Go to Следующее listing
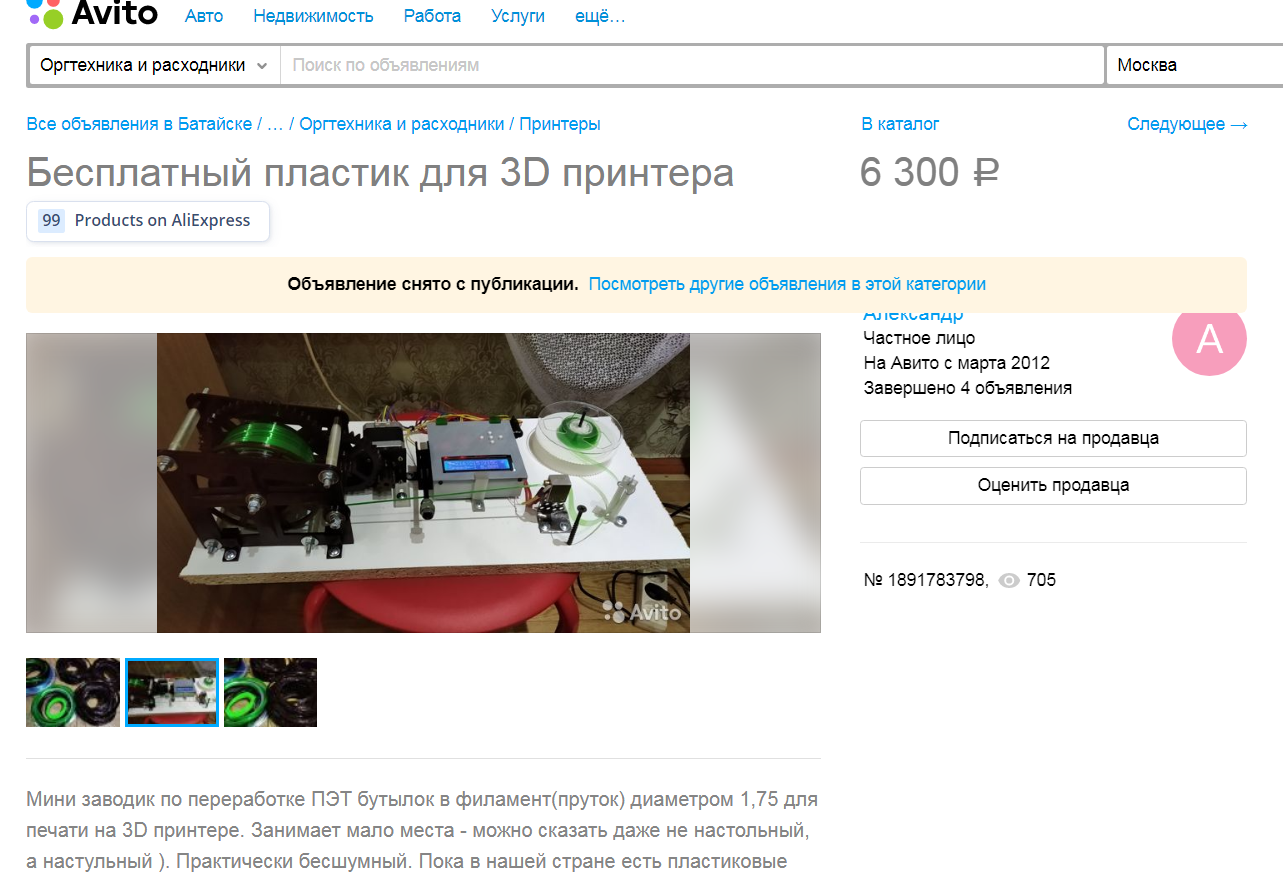The height and width of the screenshot is (879, 1283). coord(1187,124)
